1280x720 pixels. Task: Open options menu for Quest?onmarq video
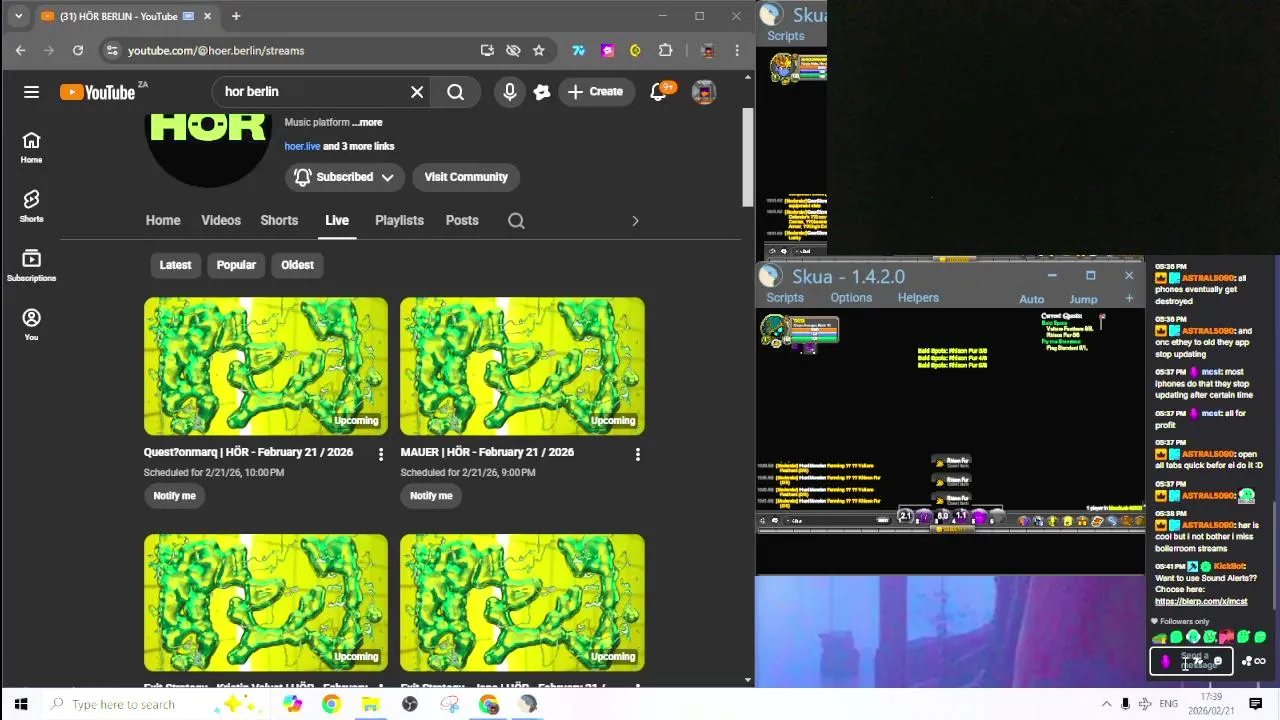[x=380, y=454]
